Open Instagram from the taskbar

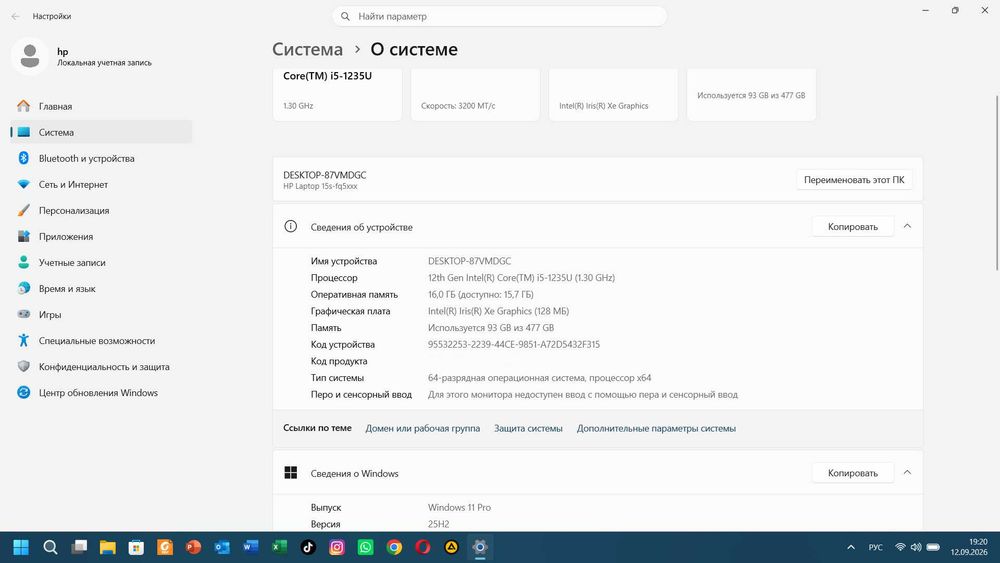[337, 547]
